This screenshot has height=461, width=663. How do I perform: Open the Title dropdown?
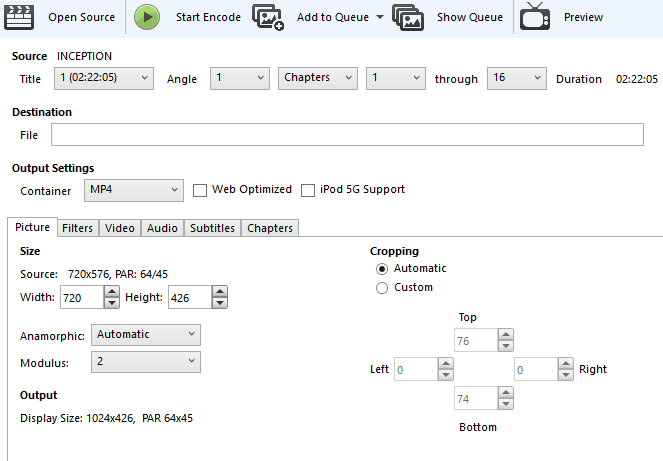(x=105, y=78)
